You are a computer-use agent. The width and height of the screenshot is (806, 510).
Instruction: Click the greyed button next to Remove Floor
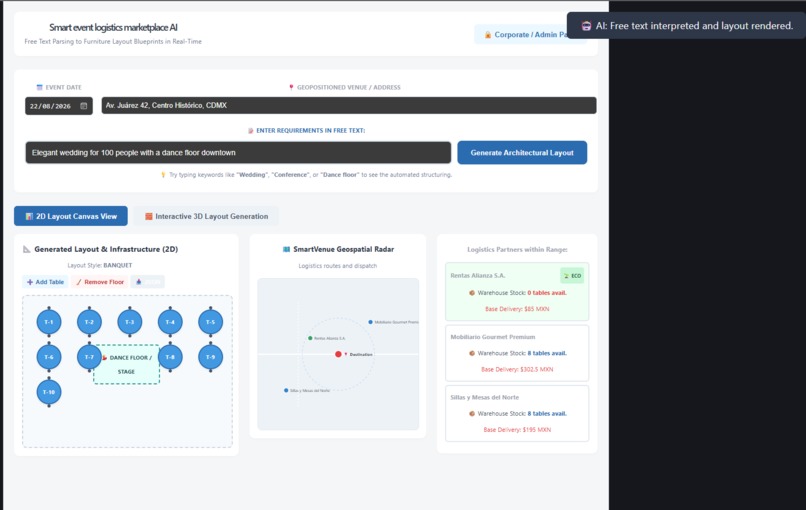click(x=148, y=282)
